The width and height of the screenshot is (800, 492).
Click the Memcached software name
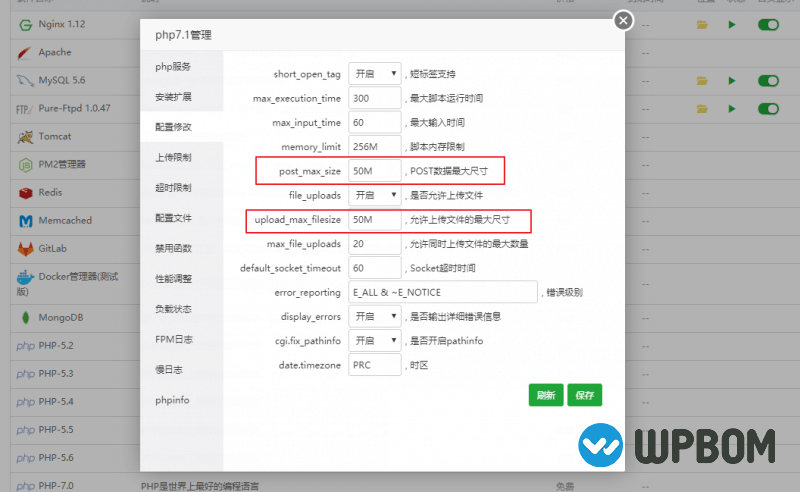(65, 220)
